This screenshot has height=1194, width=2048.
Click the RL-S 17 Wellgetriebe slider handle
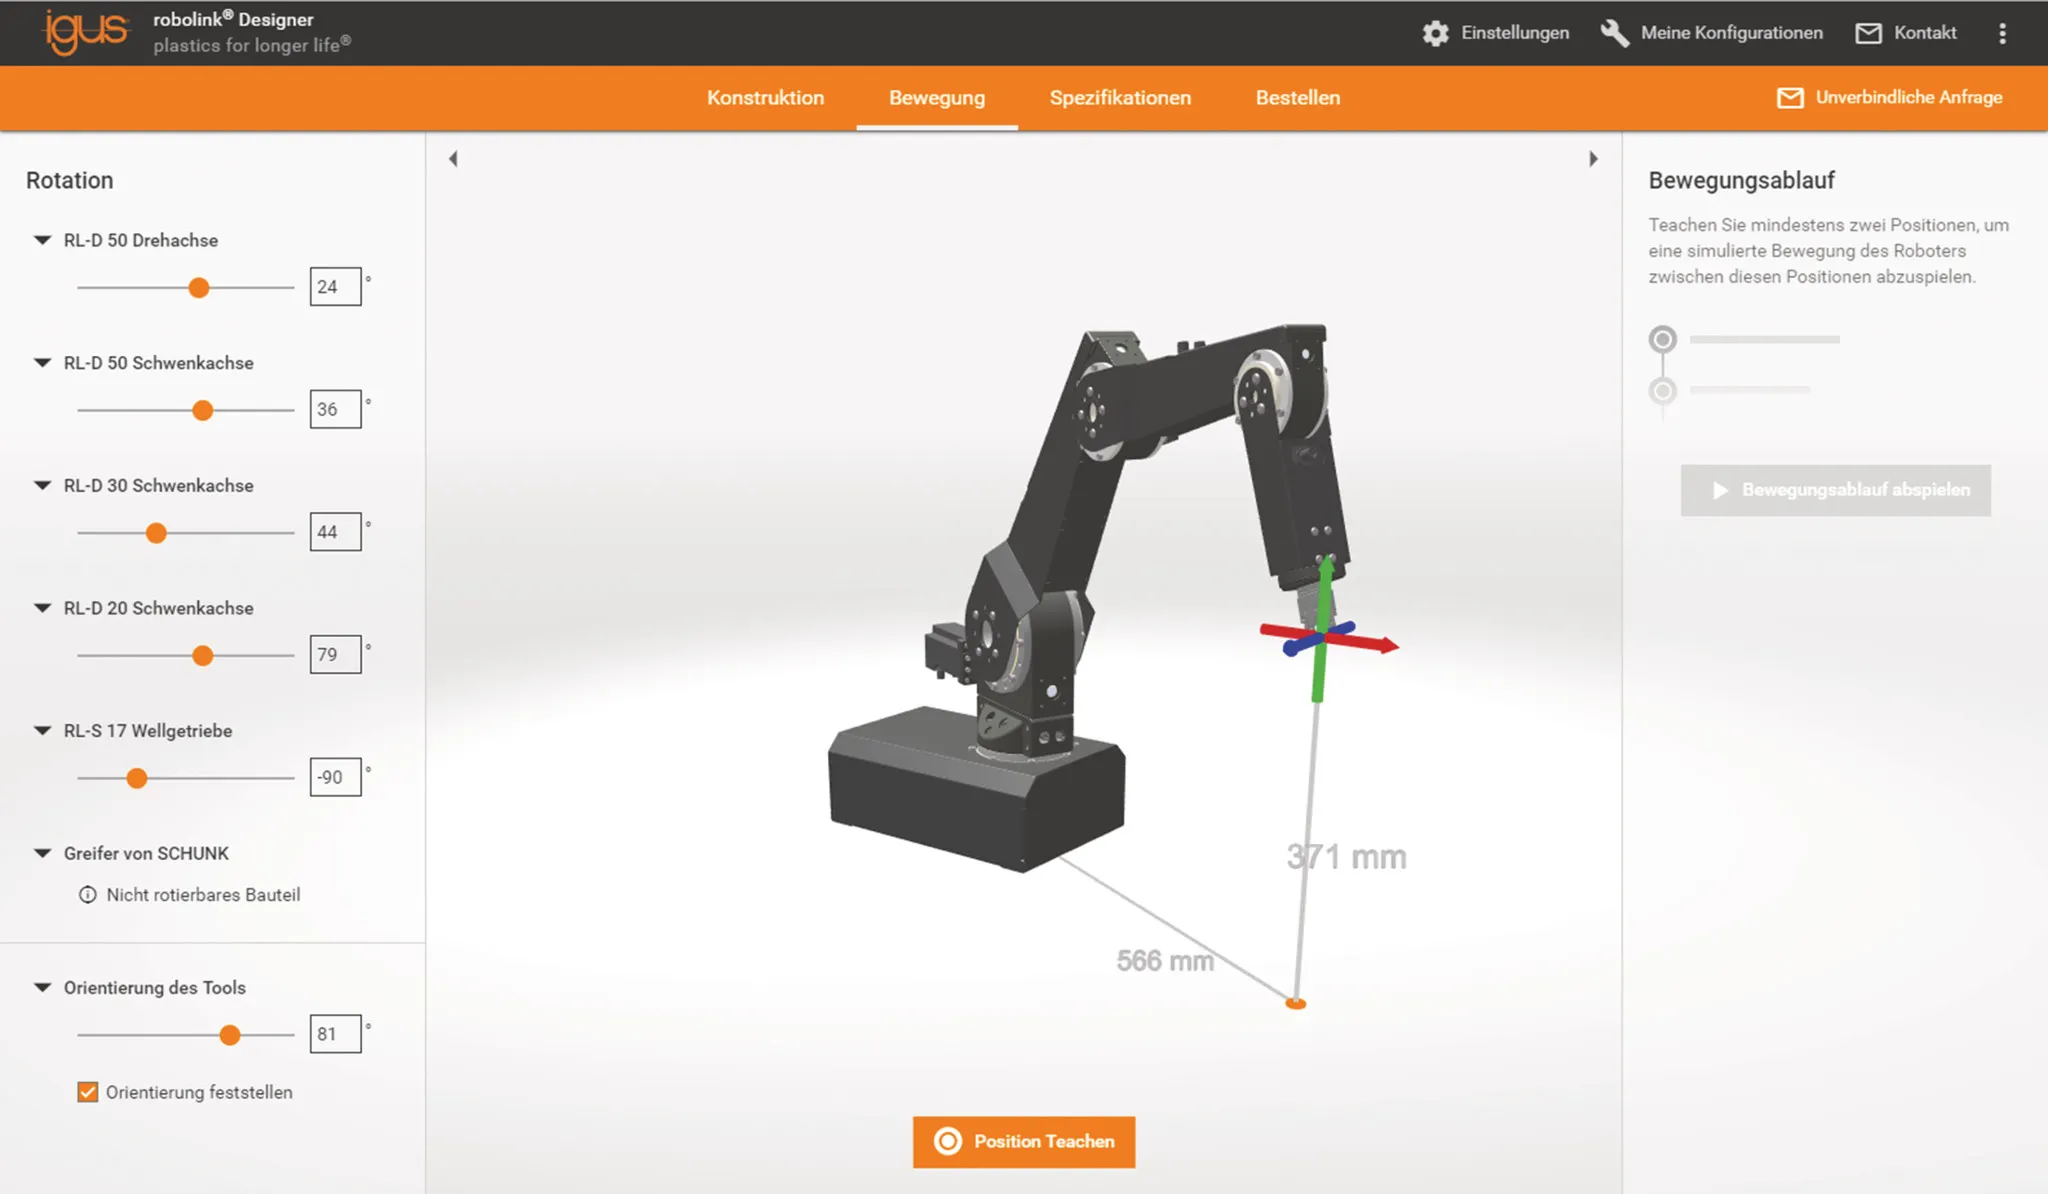(136, 777)
